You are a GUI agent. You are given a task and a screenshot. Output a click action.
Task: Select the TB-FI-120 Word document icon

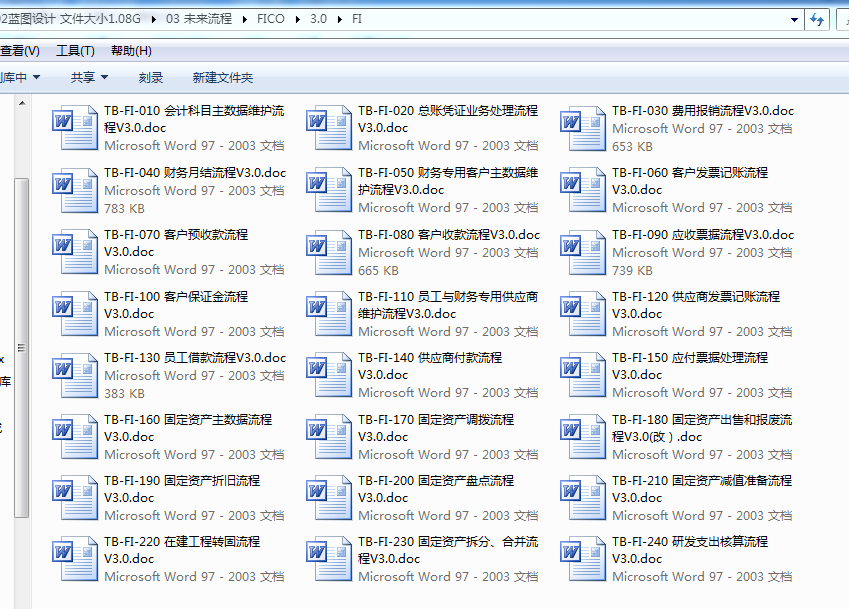pyautogui.click(x=583, y=314)
